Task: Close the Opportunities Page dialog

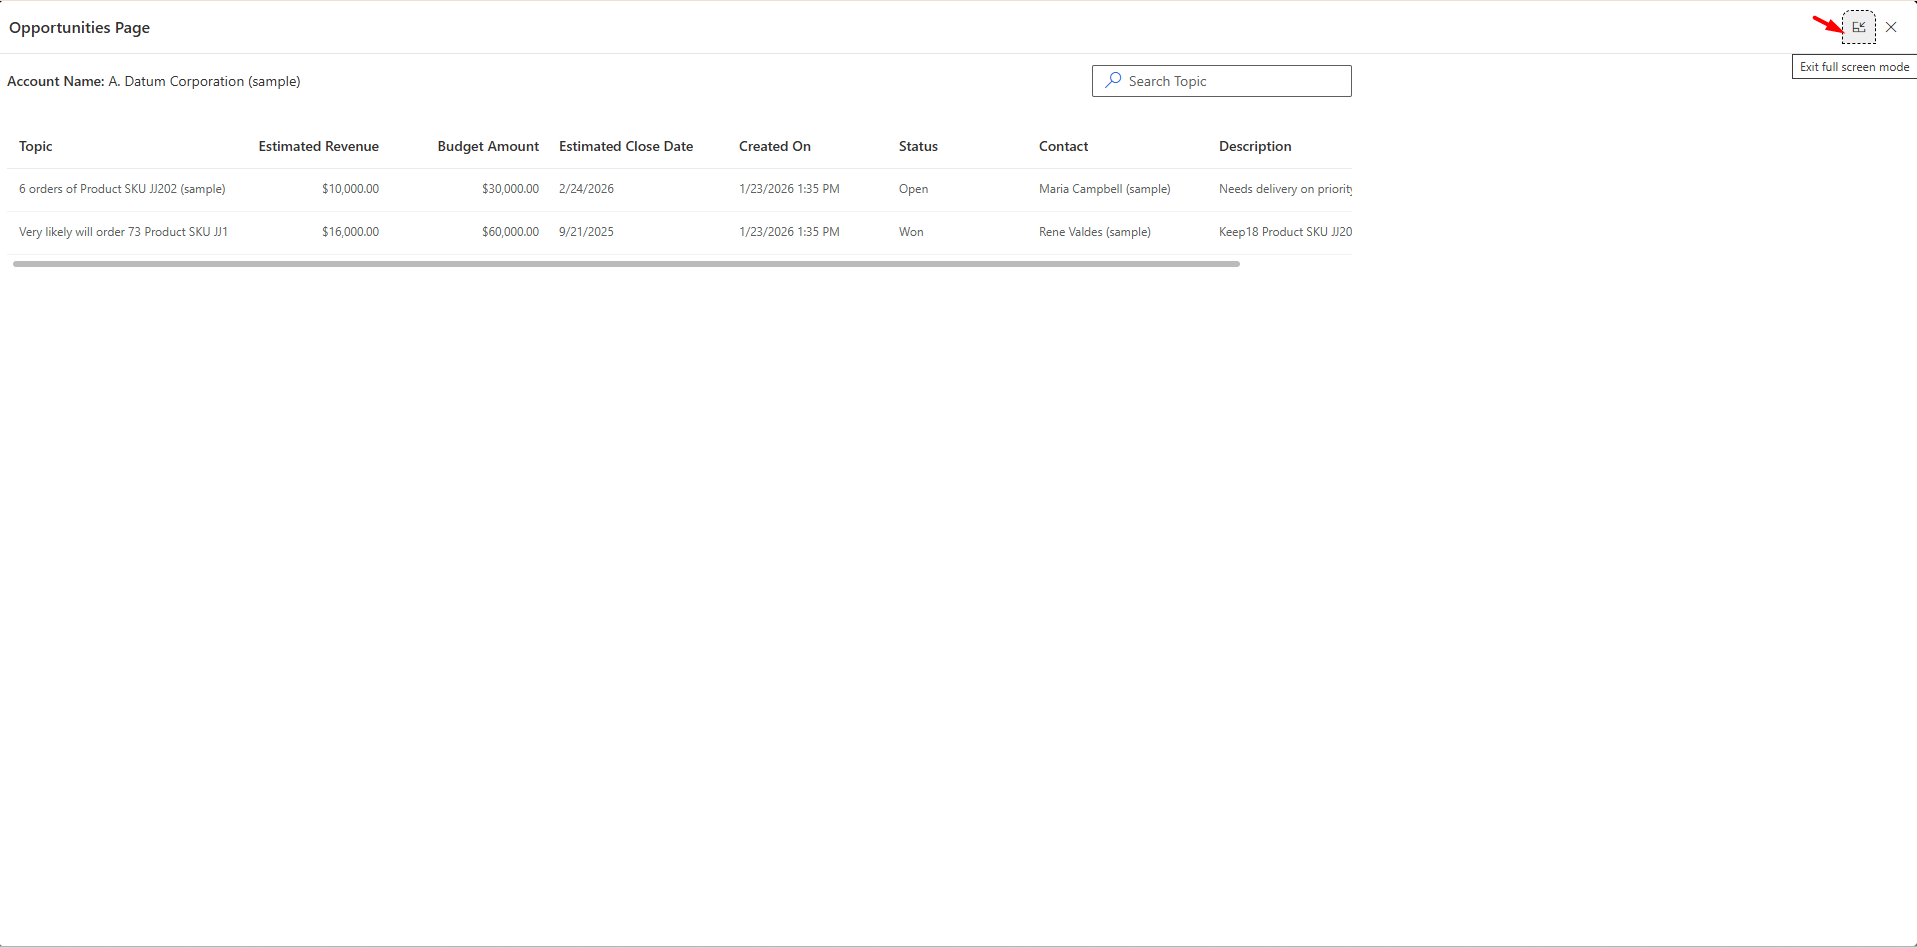Action: coord(1891,27)
